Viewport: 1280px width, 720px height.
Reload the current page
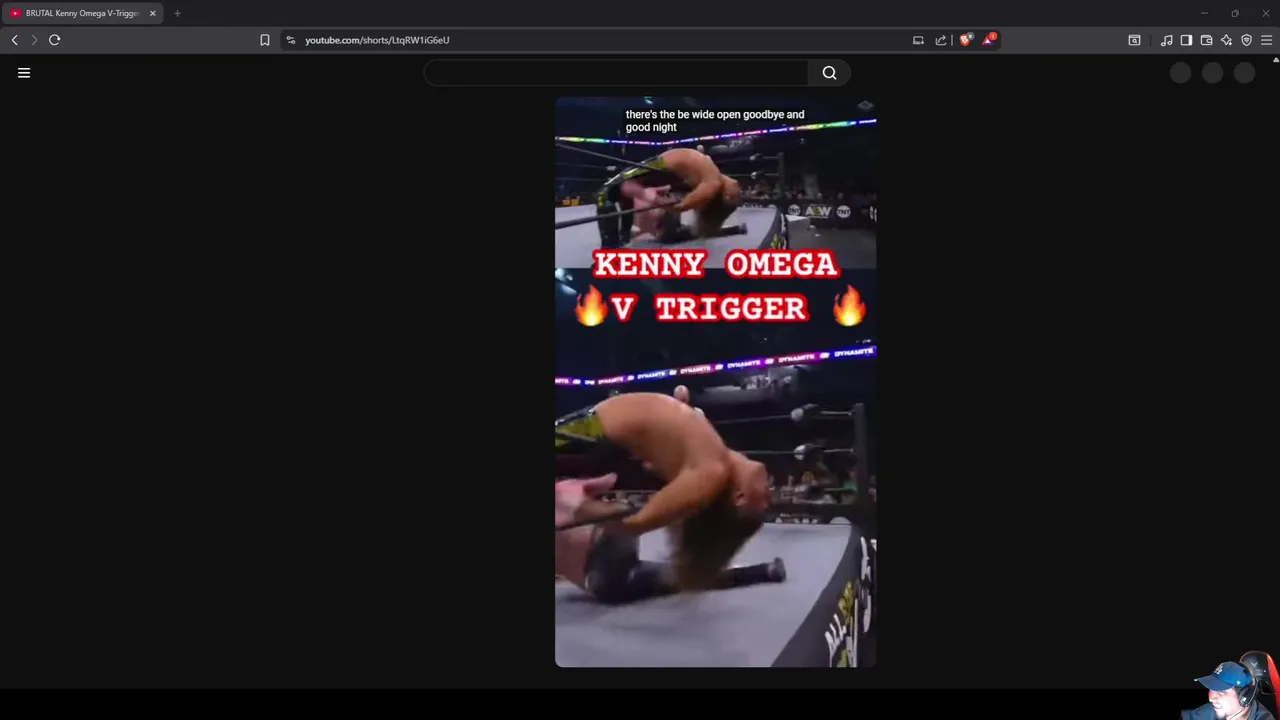pos(55,40)
